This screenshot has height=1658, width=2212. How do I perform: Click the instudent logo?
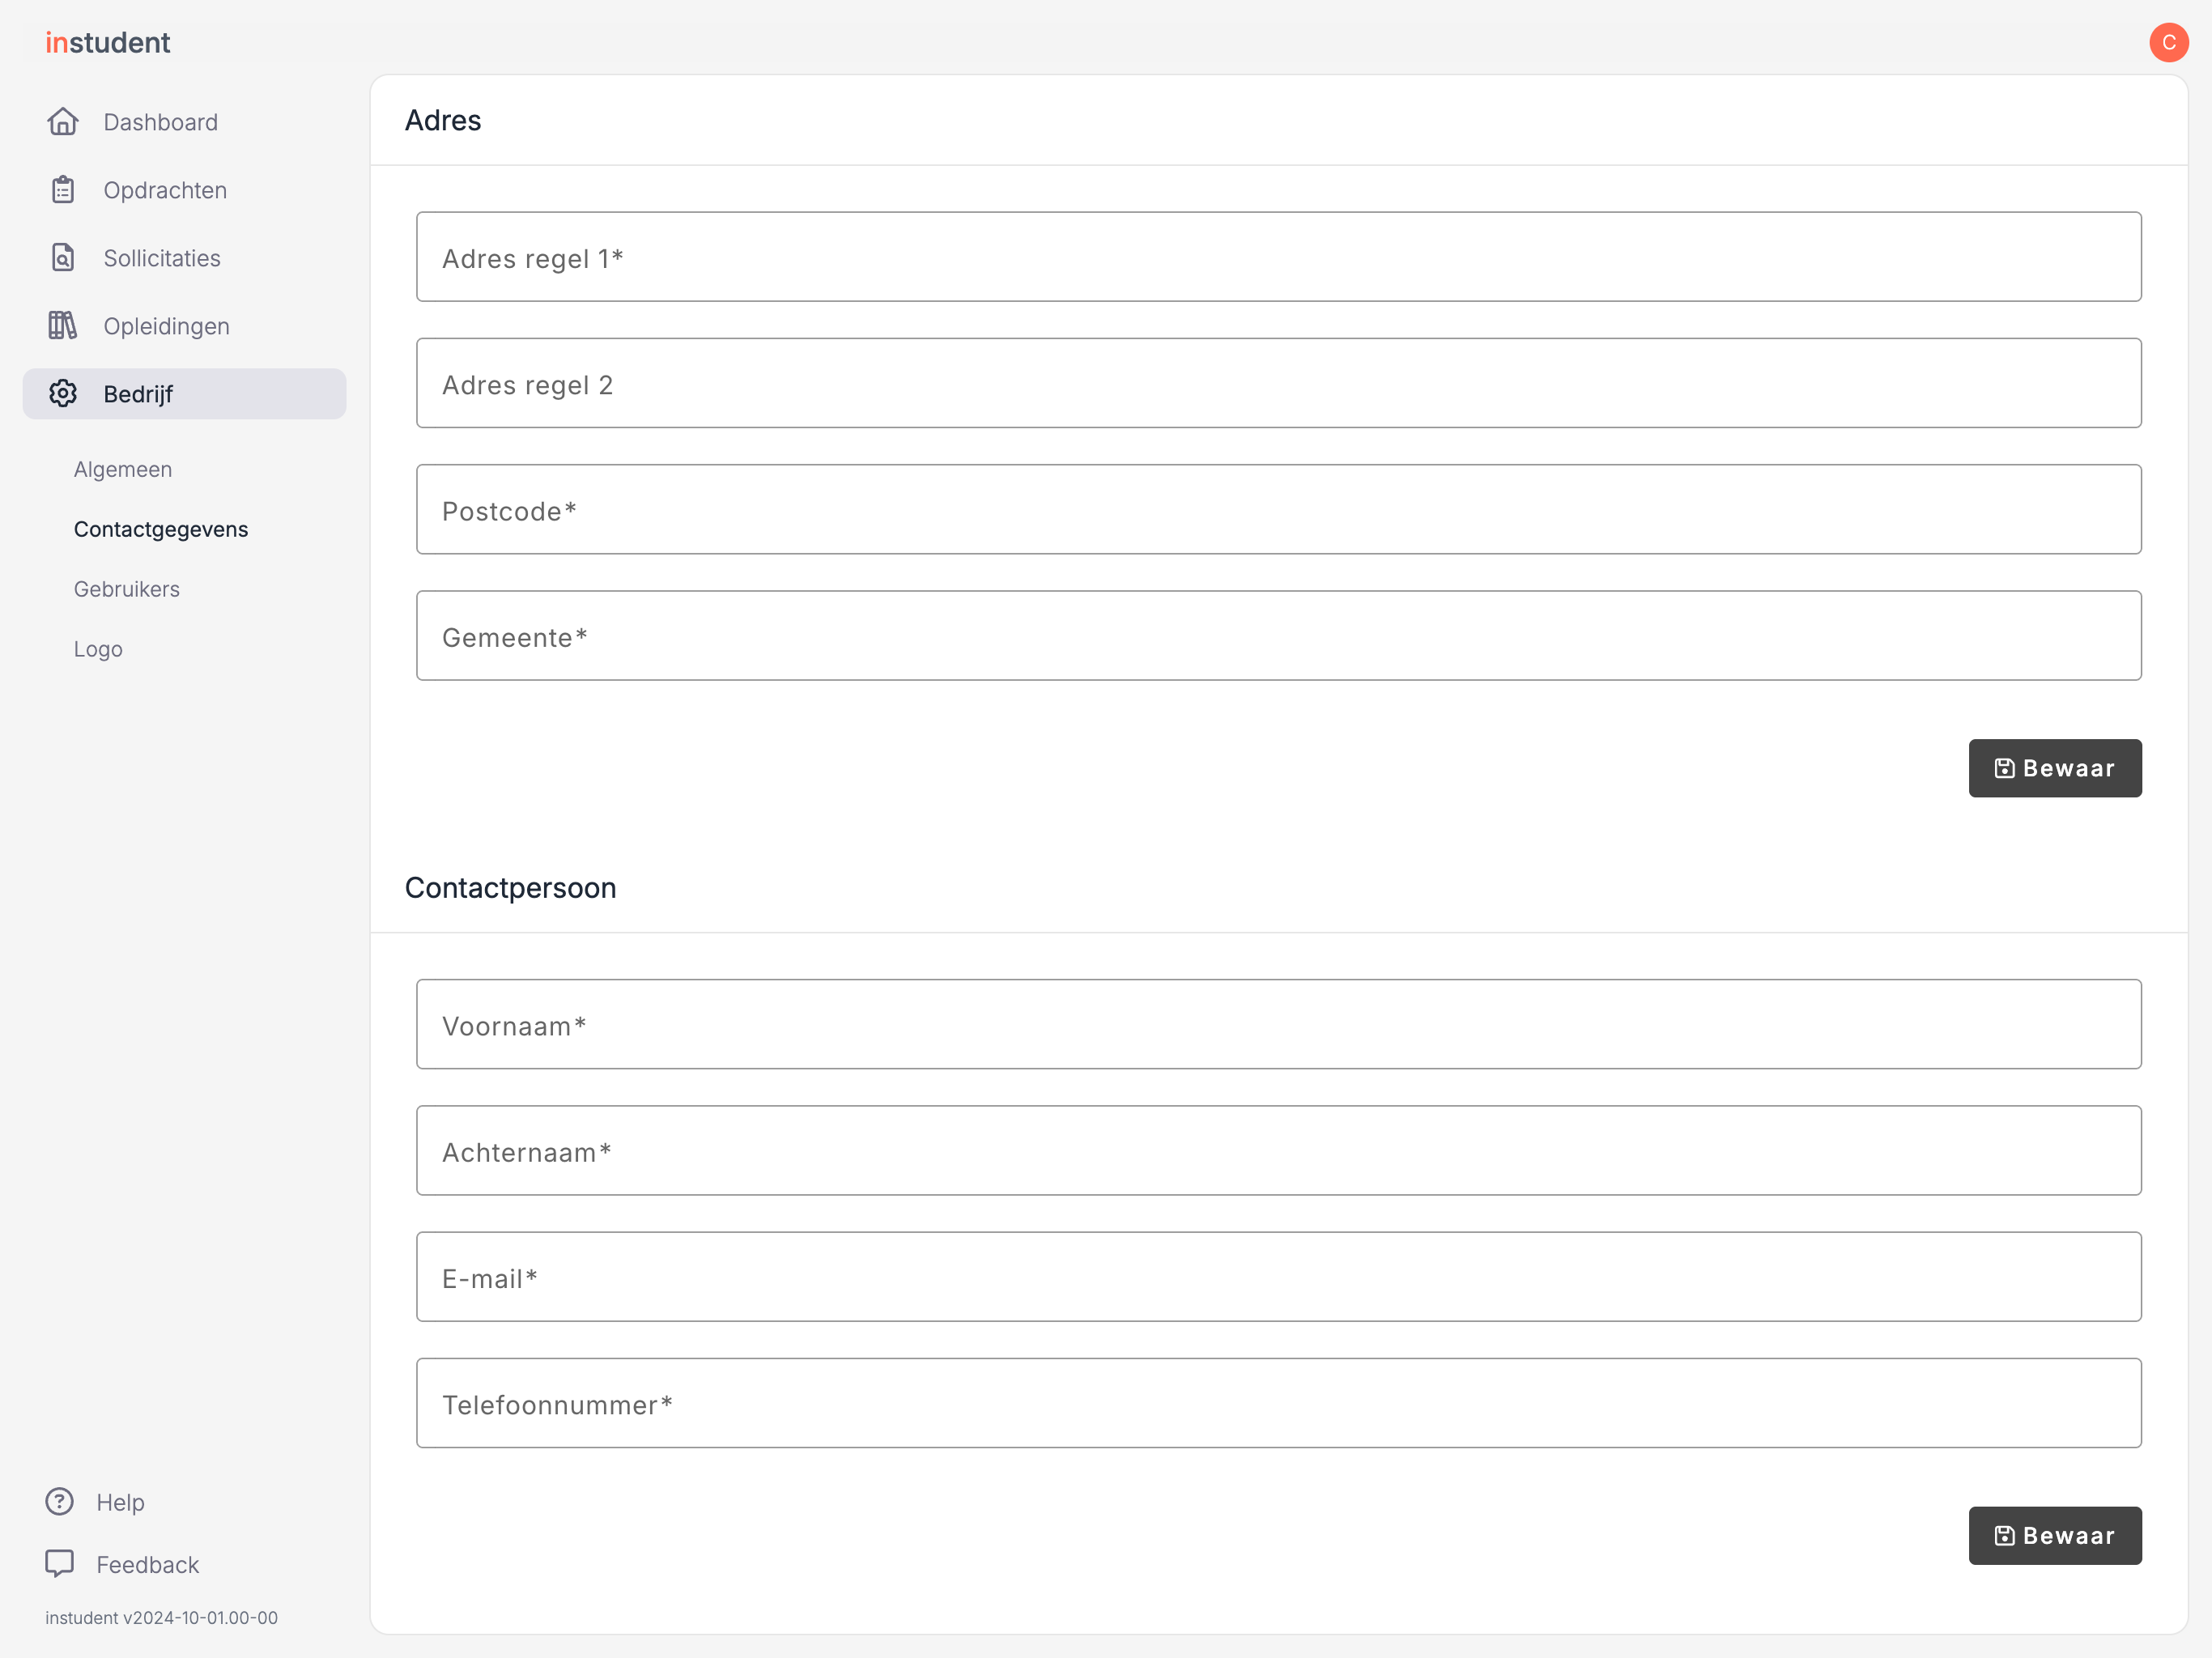coord(108,42)
